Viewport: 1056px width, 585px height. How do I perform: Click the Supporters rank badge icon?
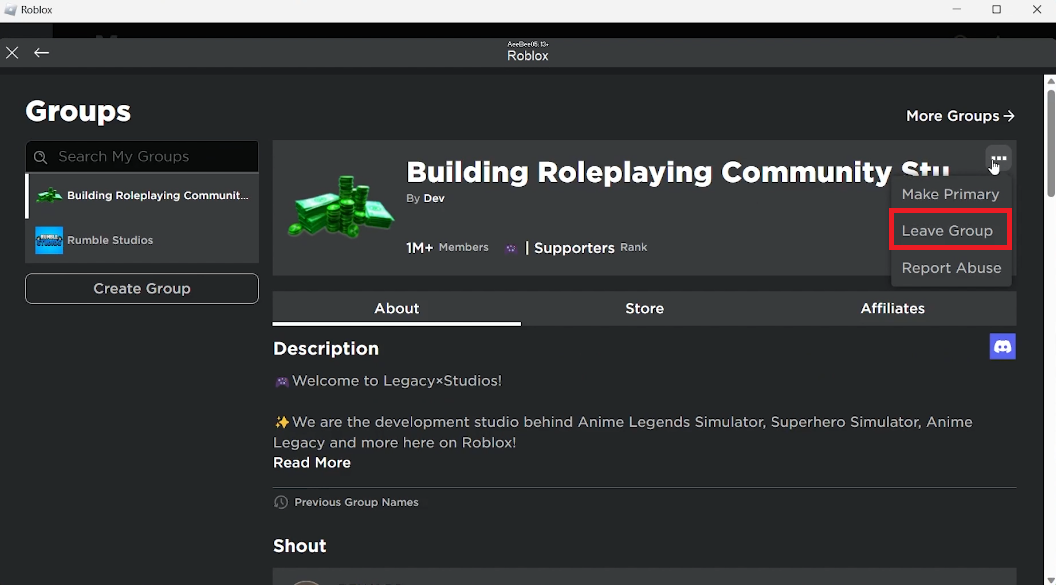click(x=511, y=247)
